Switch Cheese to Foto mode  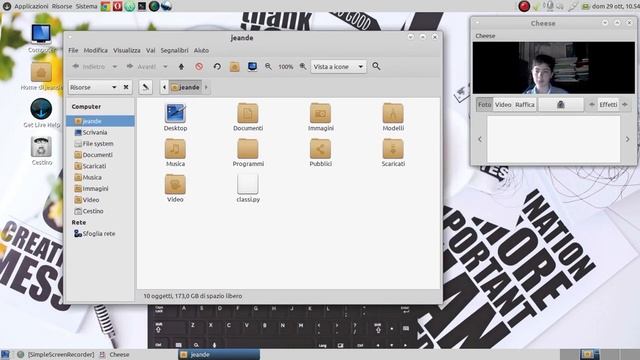coord(484,104)
